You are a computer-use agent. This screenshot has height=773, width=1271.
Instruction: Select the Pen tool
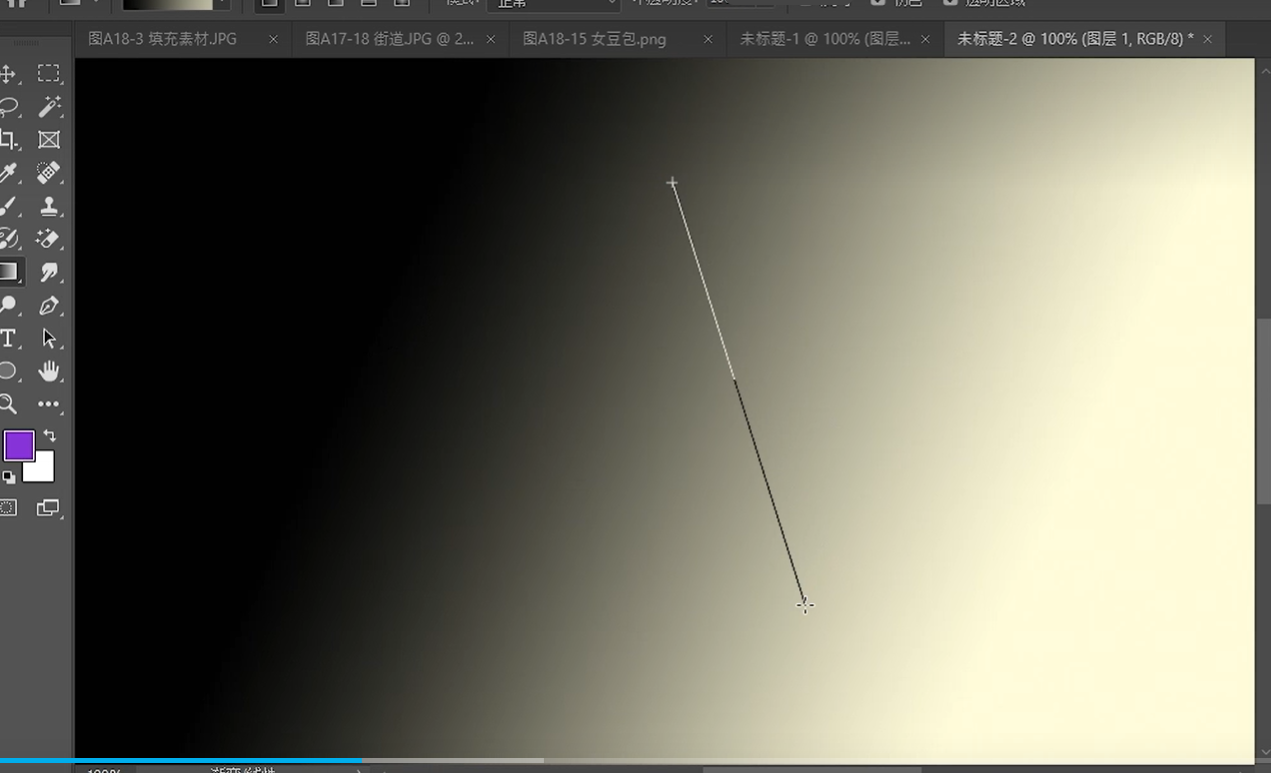pyautogui.click(x=48, y=305)
